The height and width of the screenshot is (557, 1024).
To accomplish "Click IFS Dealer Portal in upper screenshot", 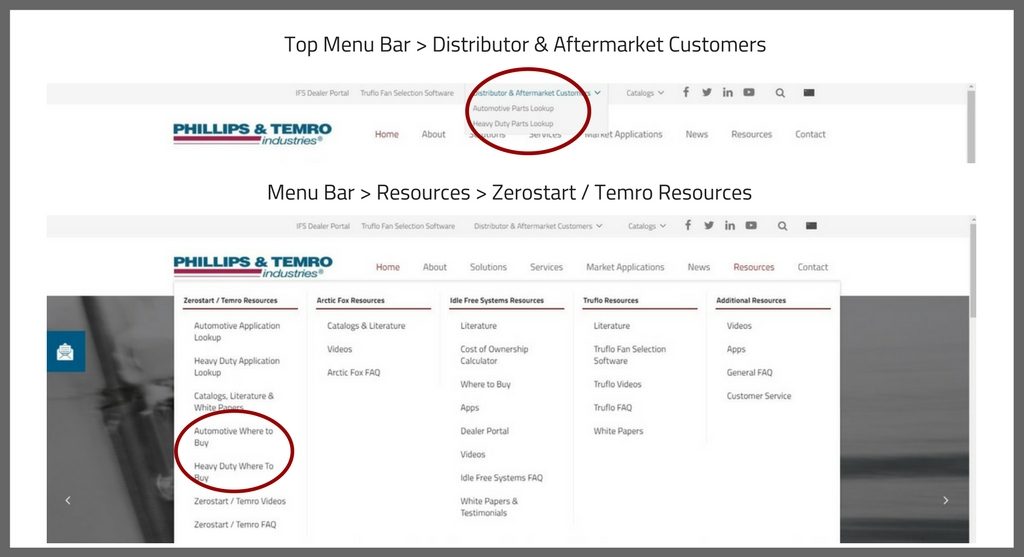I will coord(322,93).
